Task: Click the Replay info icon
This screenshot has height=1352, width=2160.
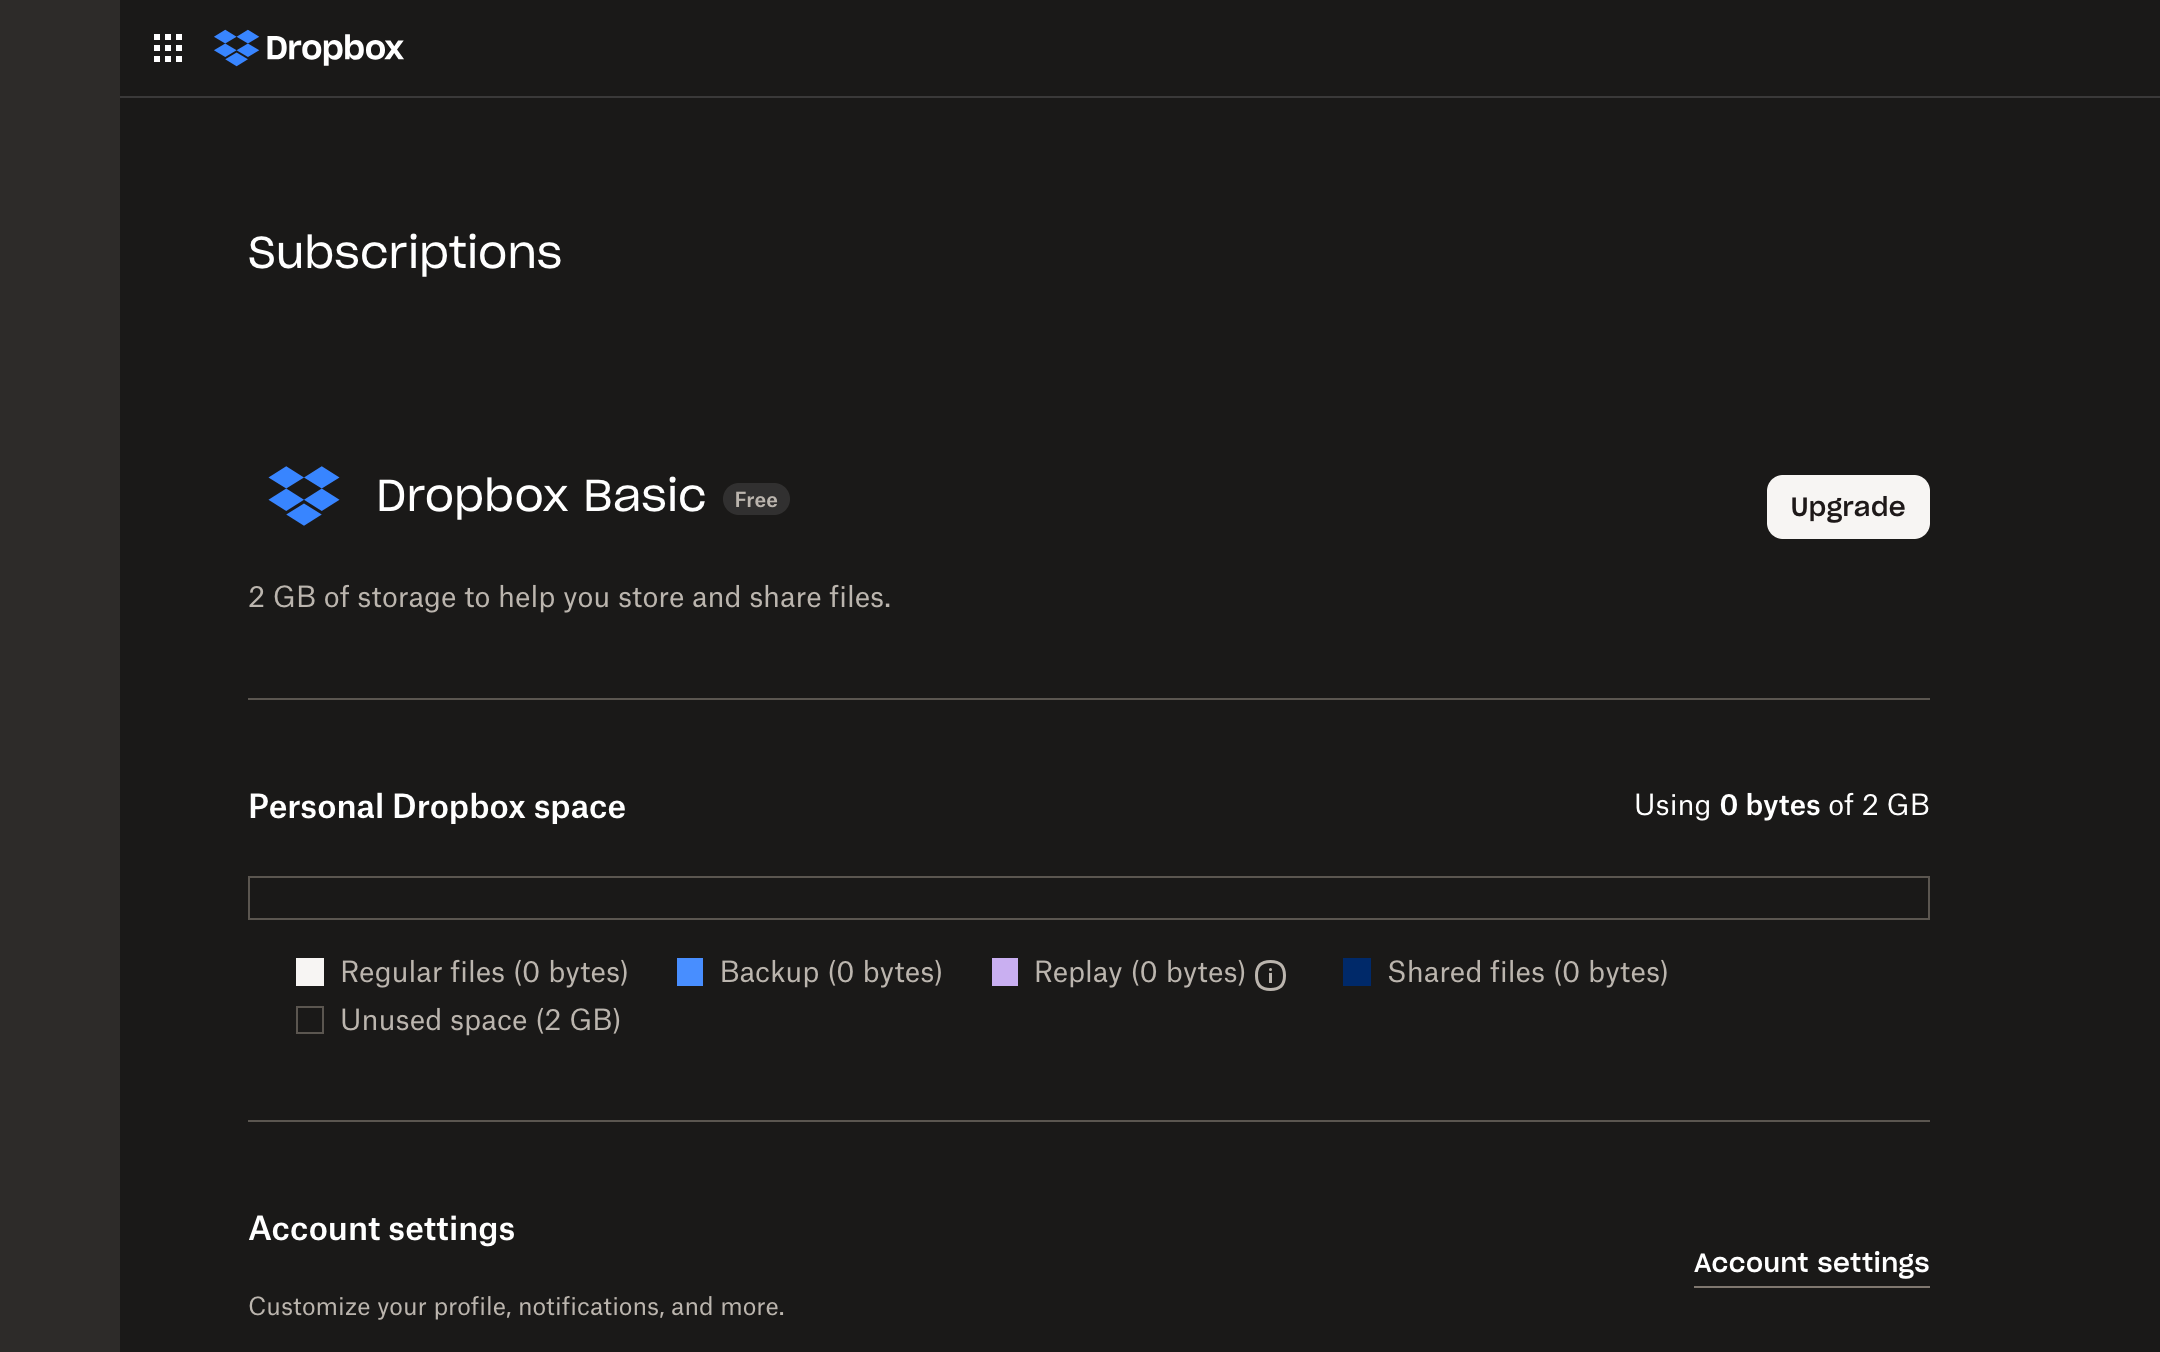Action: tap(1270, 975)
